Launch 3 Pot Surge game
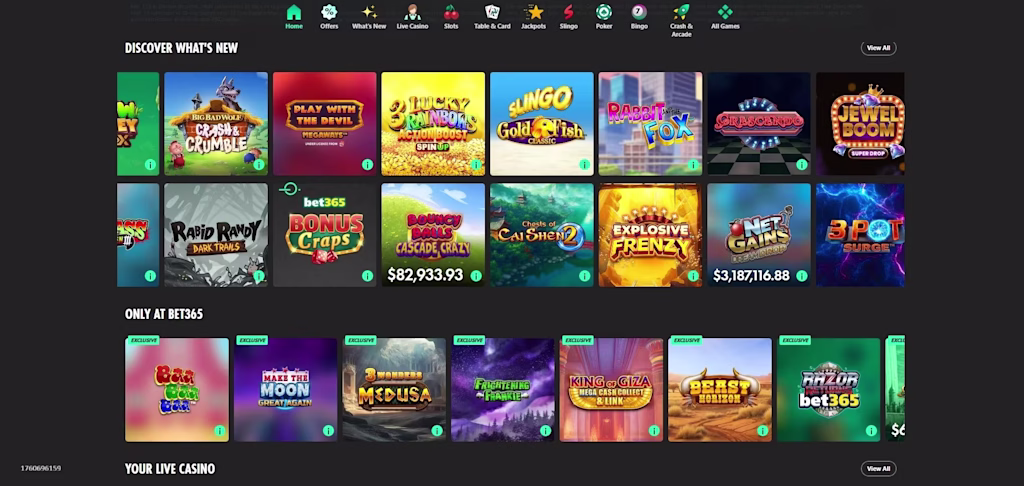This screenshot has width=1024, height=486. click(860, 235)
